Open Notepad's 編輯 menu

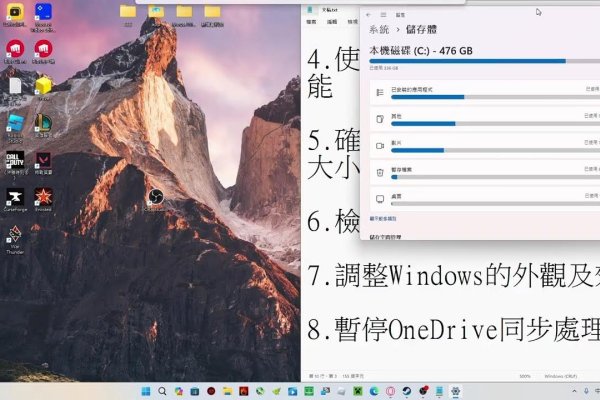(x=332, y=22)
